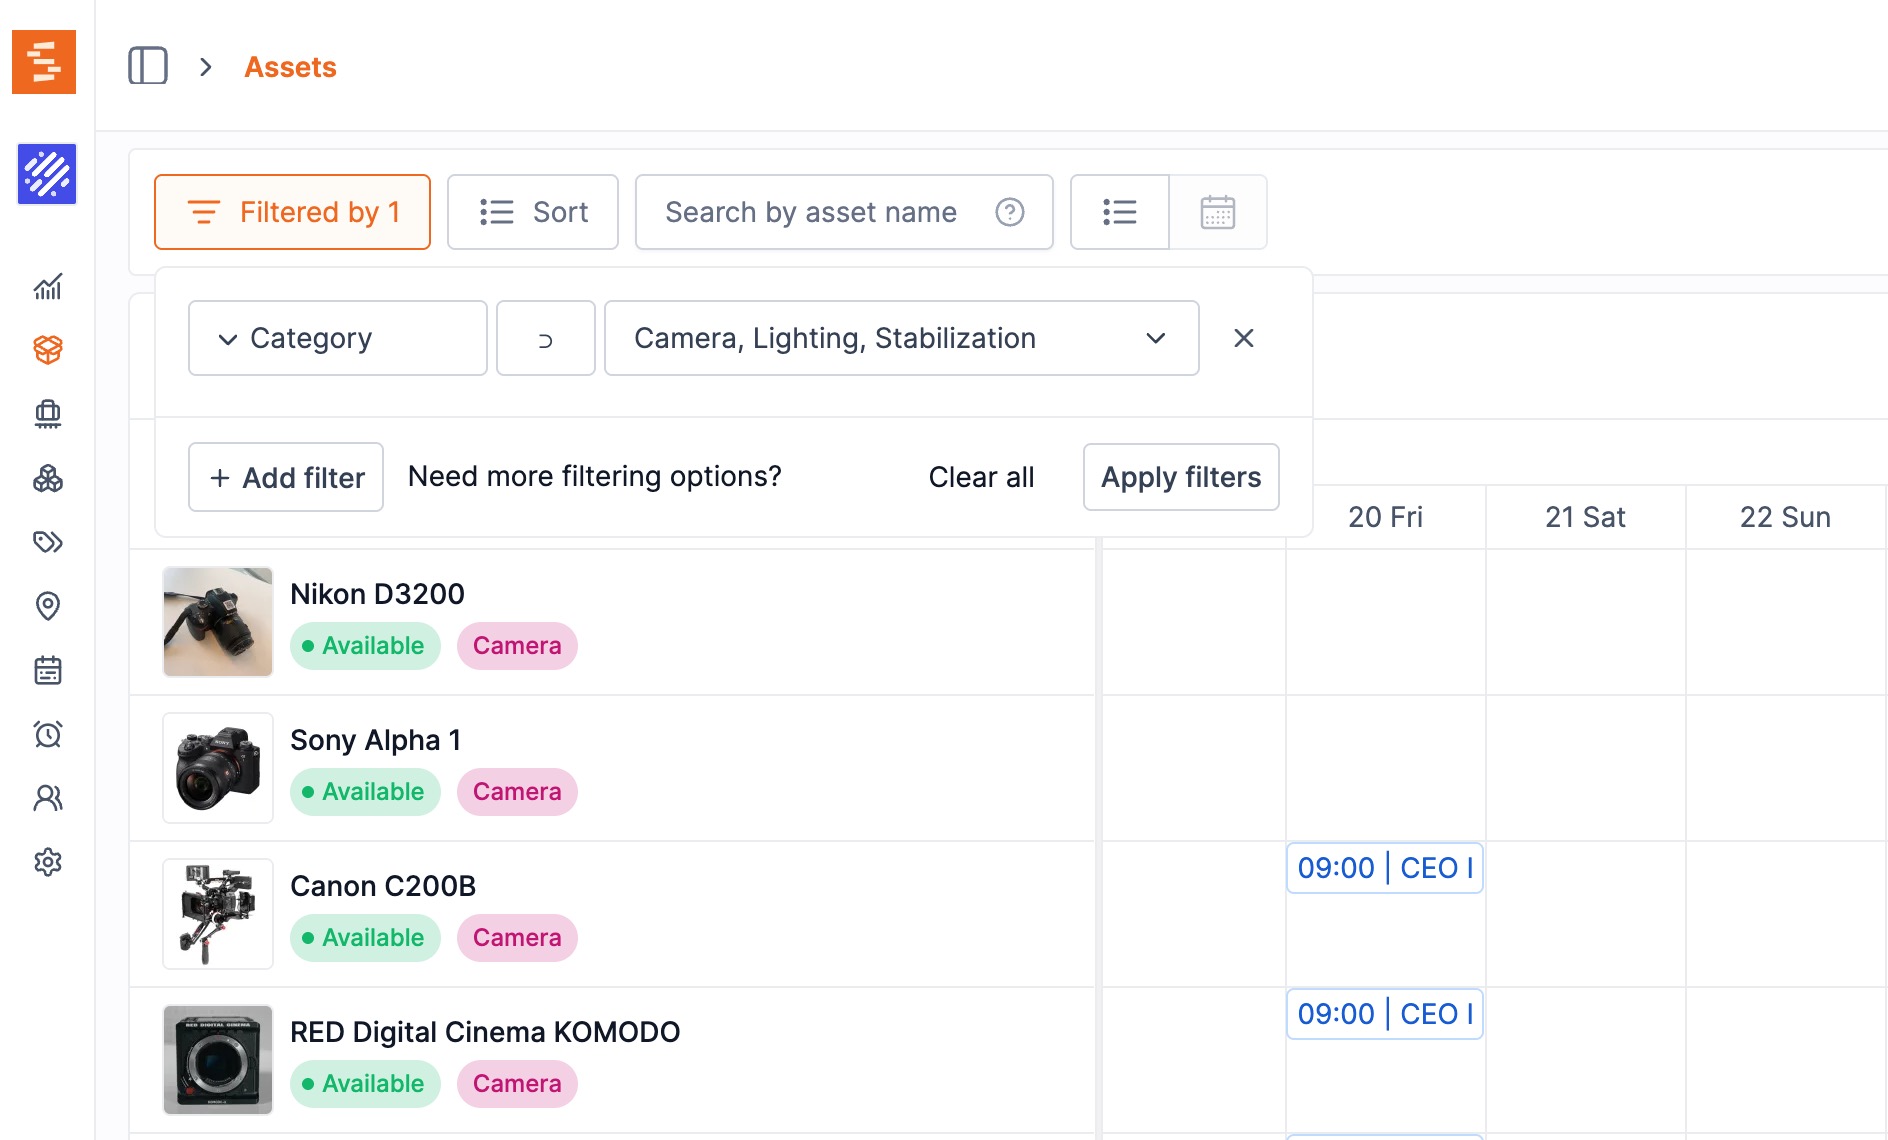
Task: Click the Shelf orange logo icon
Action: tap(44, 62)
